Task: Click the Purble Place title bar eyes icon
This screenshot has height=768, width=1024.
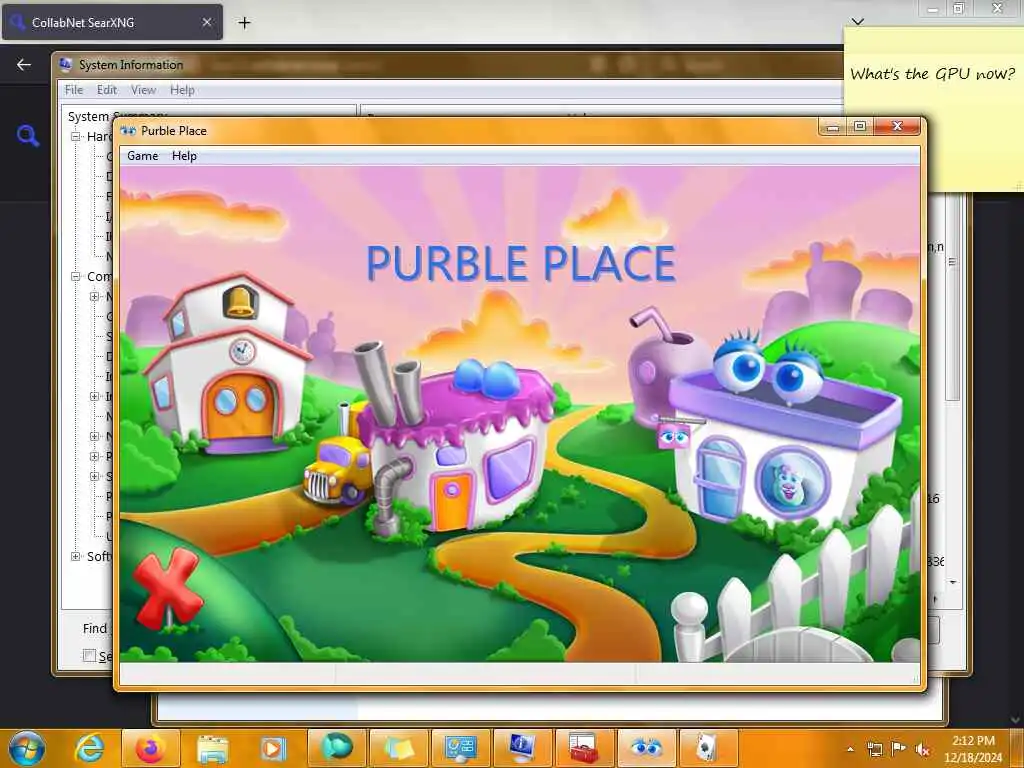Action: pyautogui.click(x=128, y=131)
